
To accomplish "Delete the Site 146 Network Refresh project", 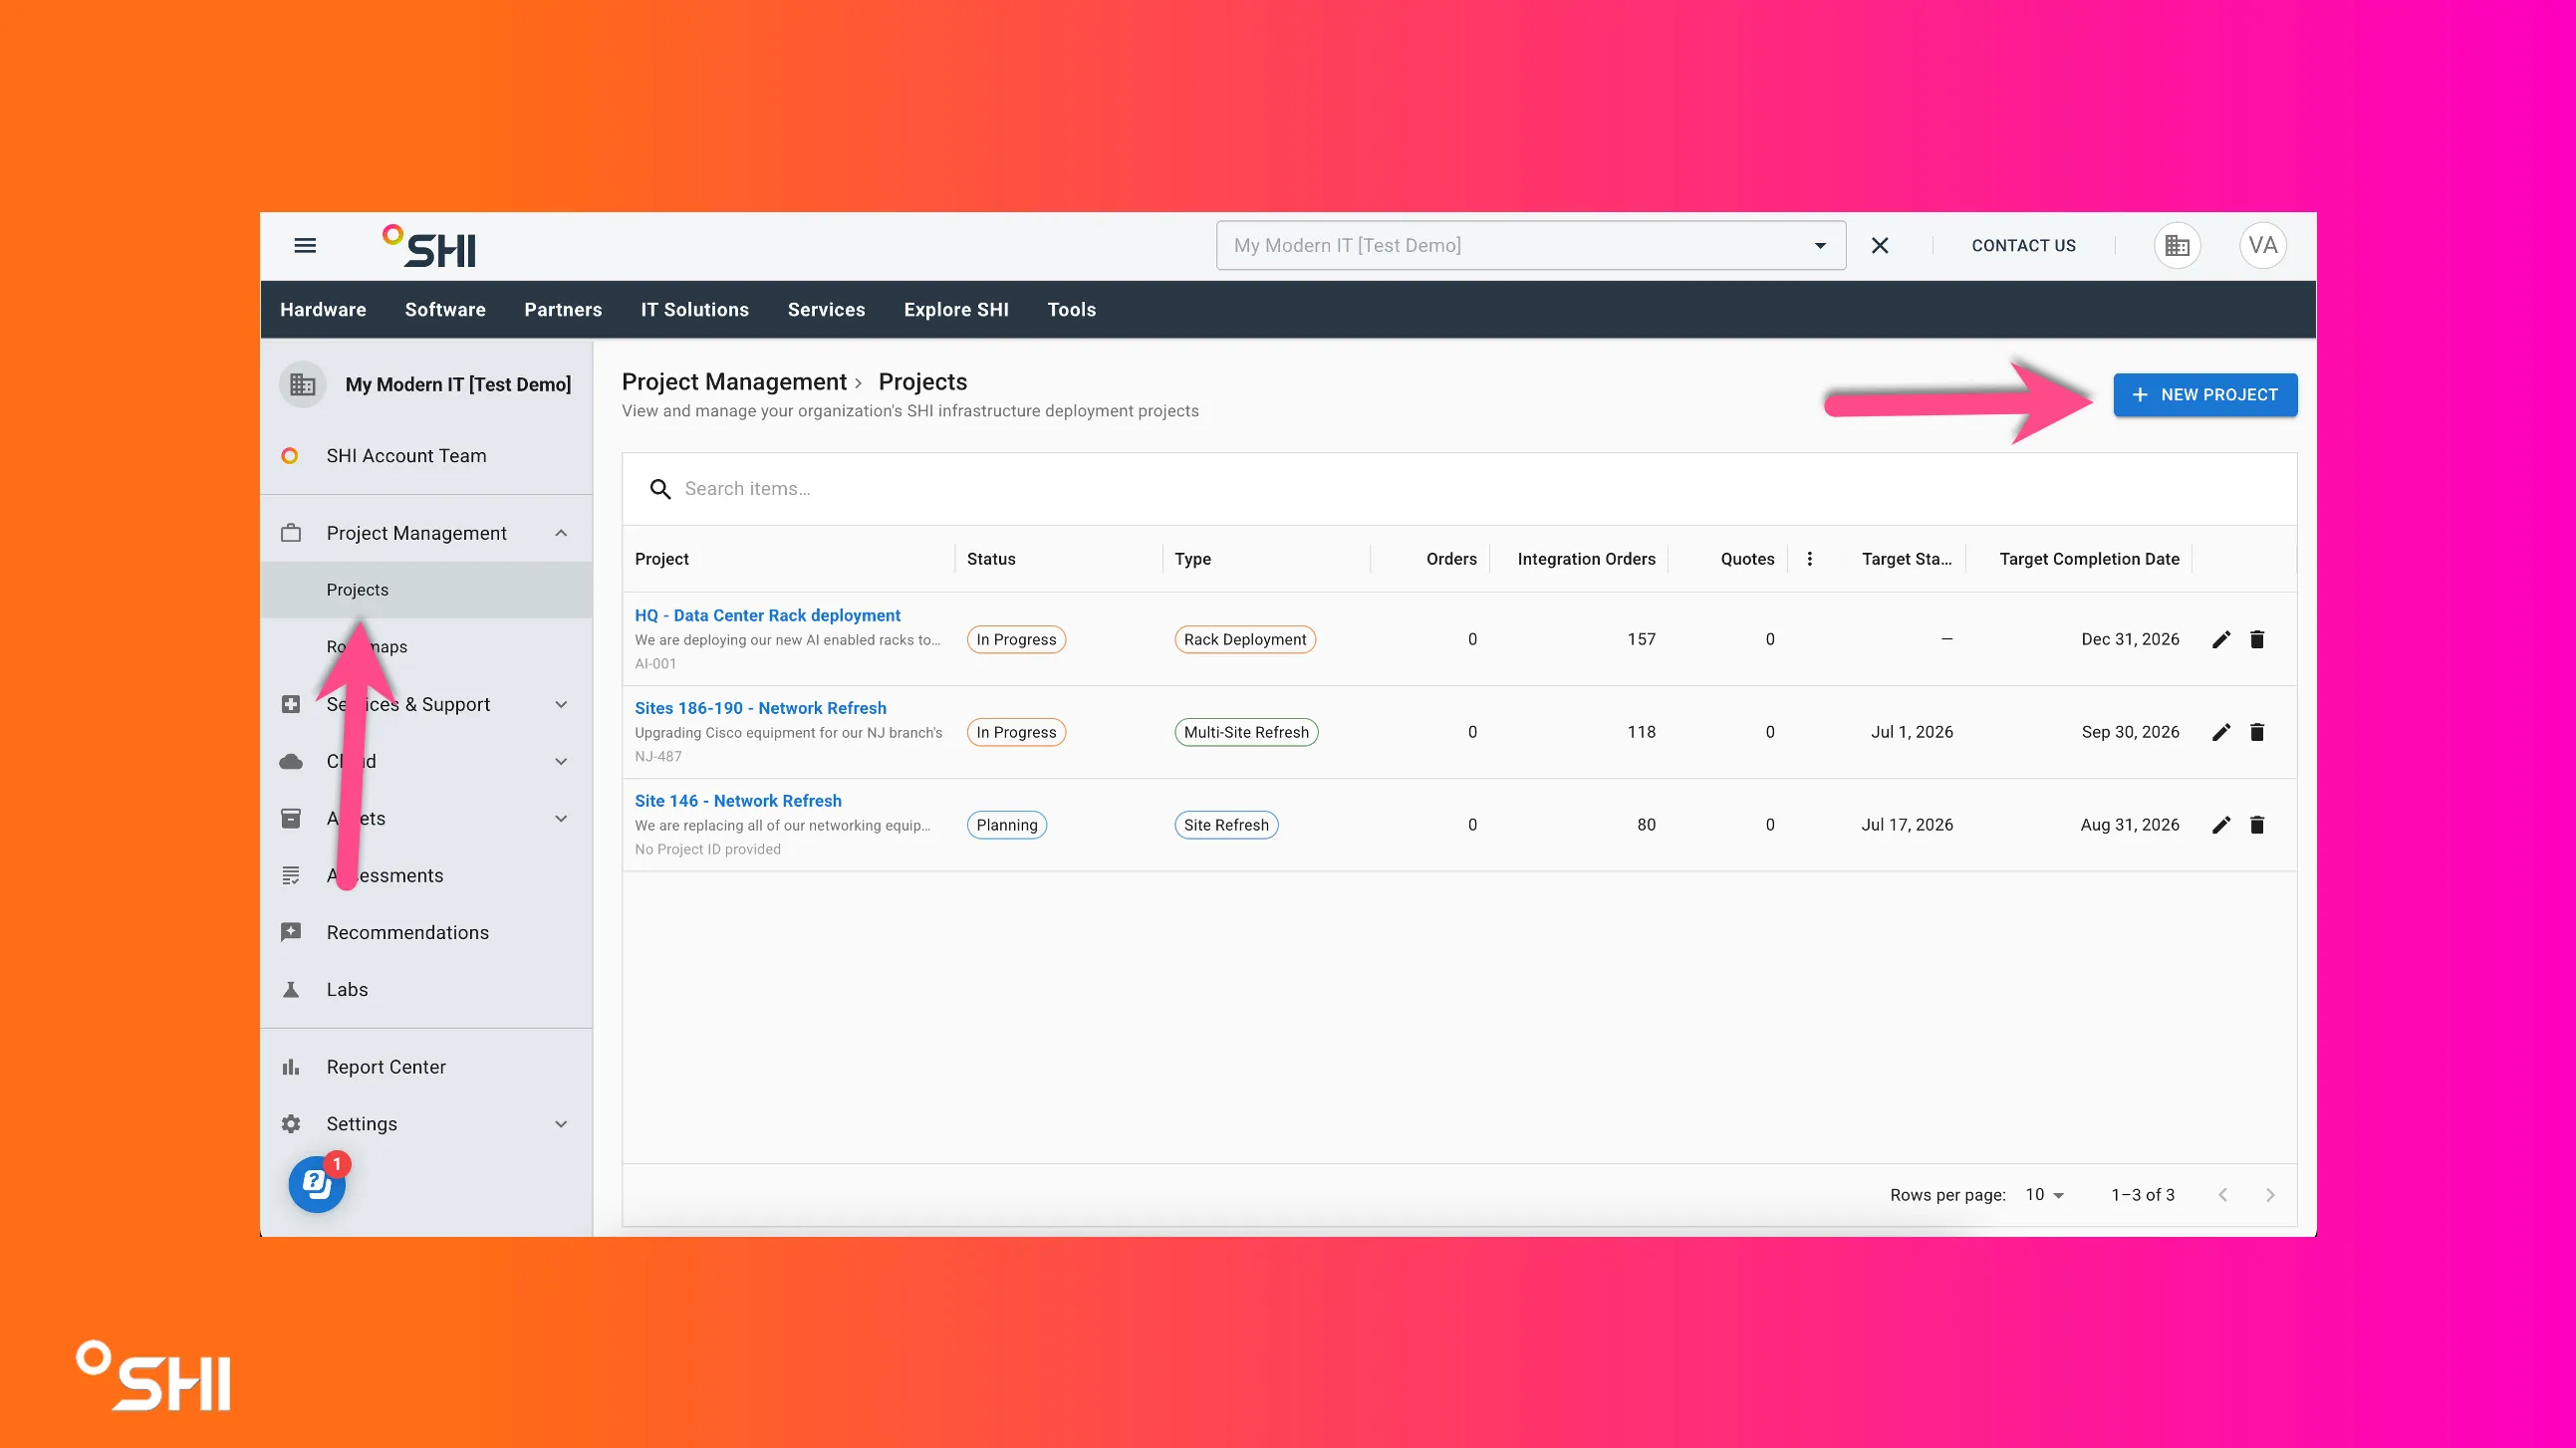I will pyautogui.click(x=2257, y=825).
